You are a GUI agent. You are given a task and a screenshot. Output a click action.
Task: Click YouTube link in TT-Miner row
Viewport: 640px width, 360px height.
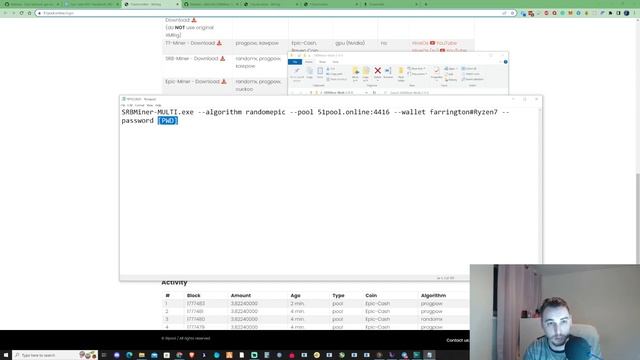(447, 43)
